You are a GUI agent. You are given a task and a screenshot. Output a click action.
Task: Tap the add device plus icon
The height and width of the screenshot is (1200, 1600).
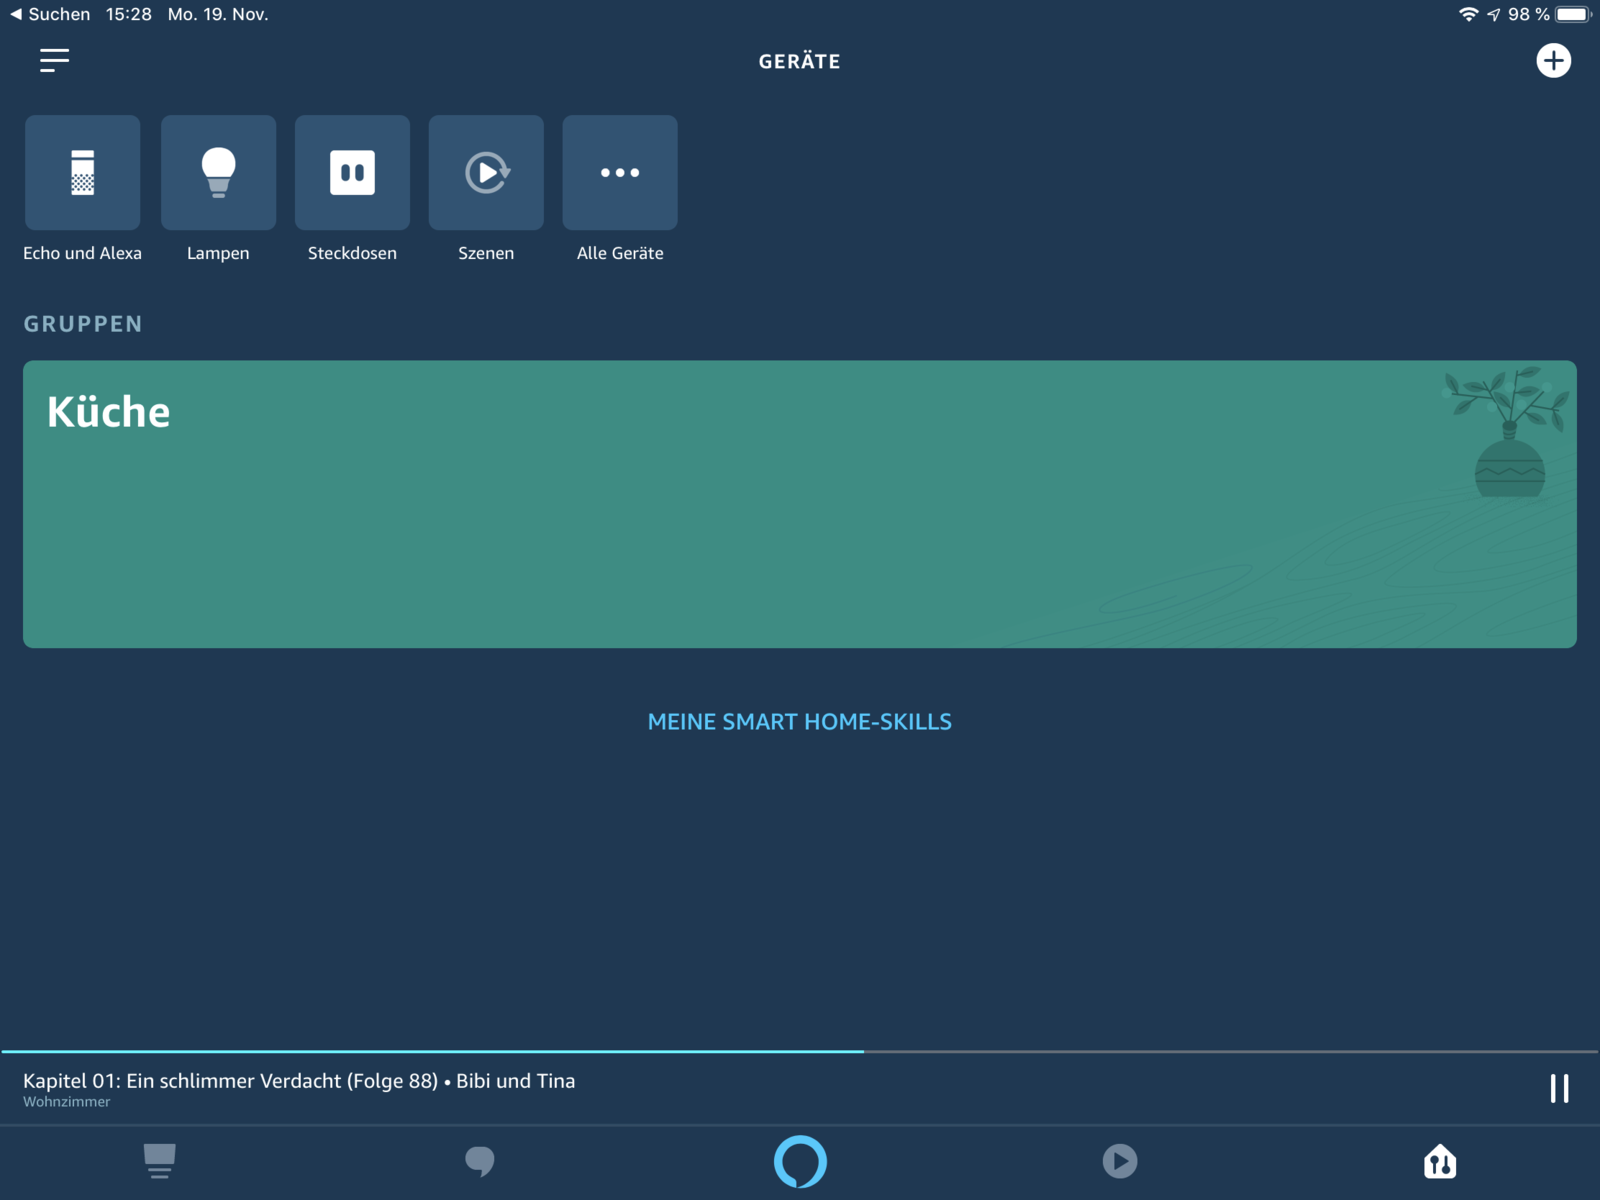click(1553, 61)
